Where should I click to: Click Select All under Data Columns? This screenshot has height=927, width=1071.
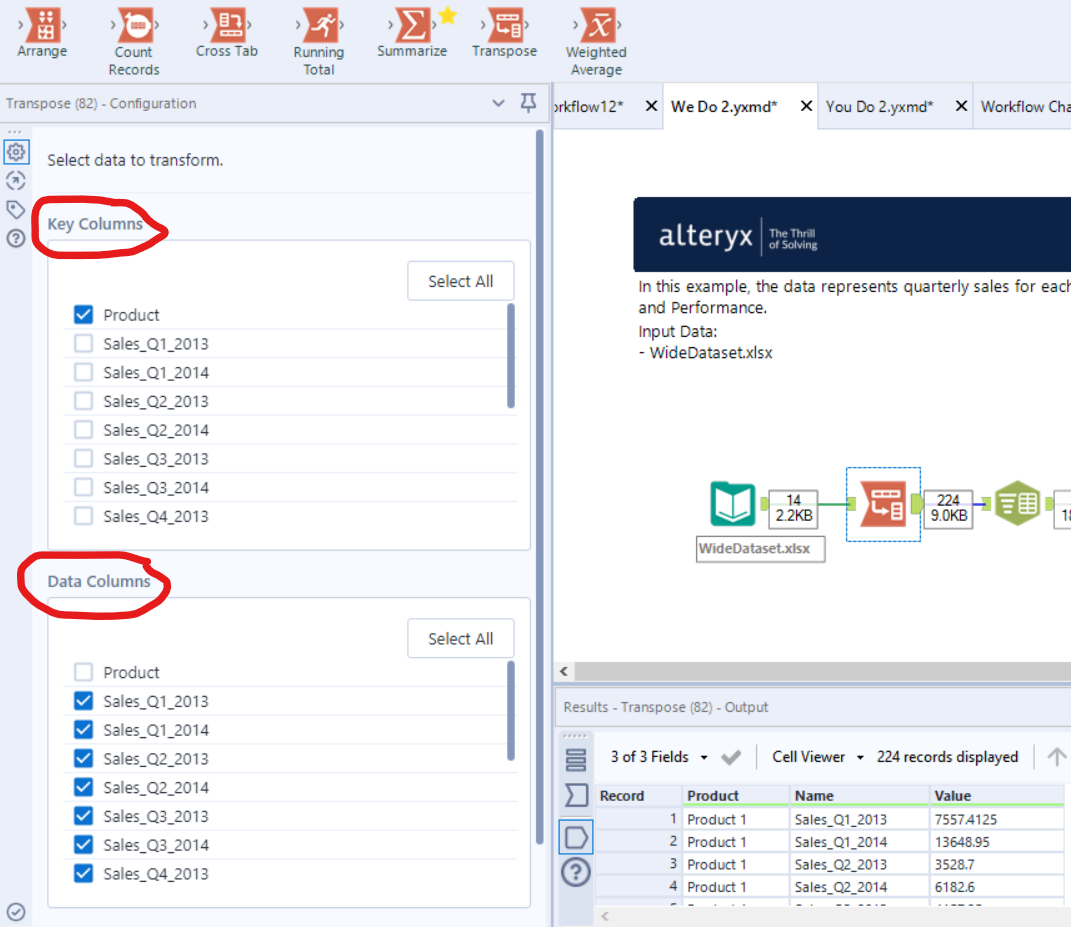pyautogui.click(x=461, y=638)
